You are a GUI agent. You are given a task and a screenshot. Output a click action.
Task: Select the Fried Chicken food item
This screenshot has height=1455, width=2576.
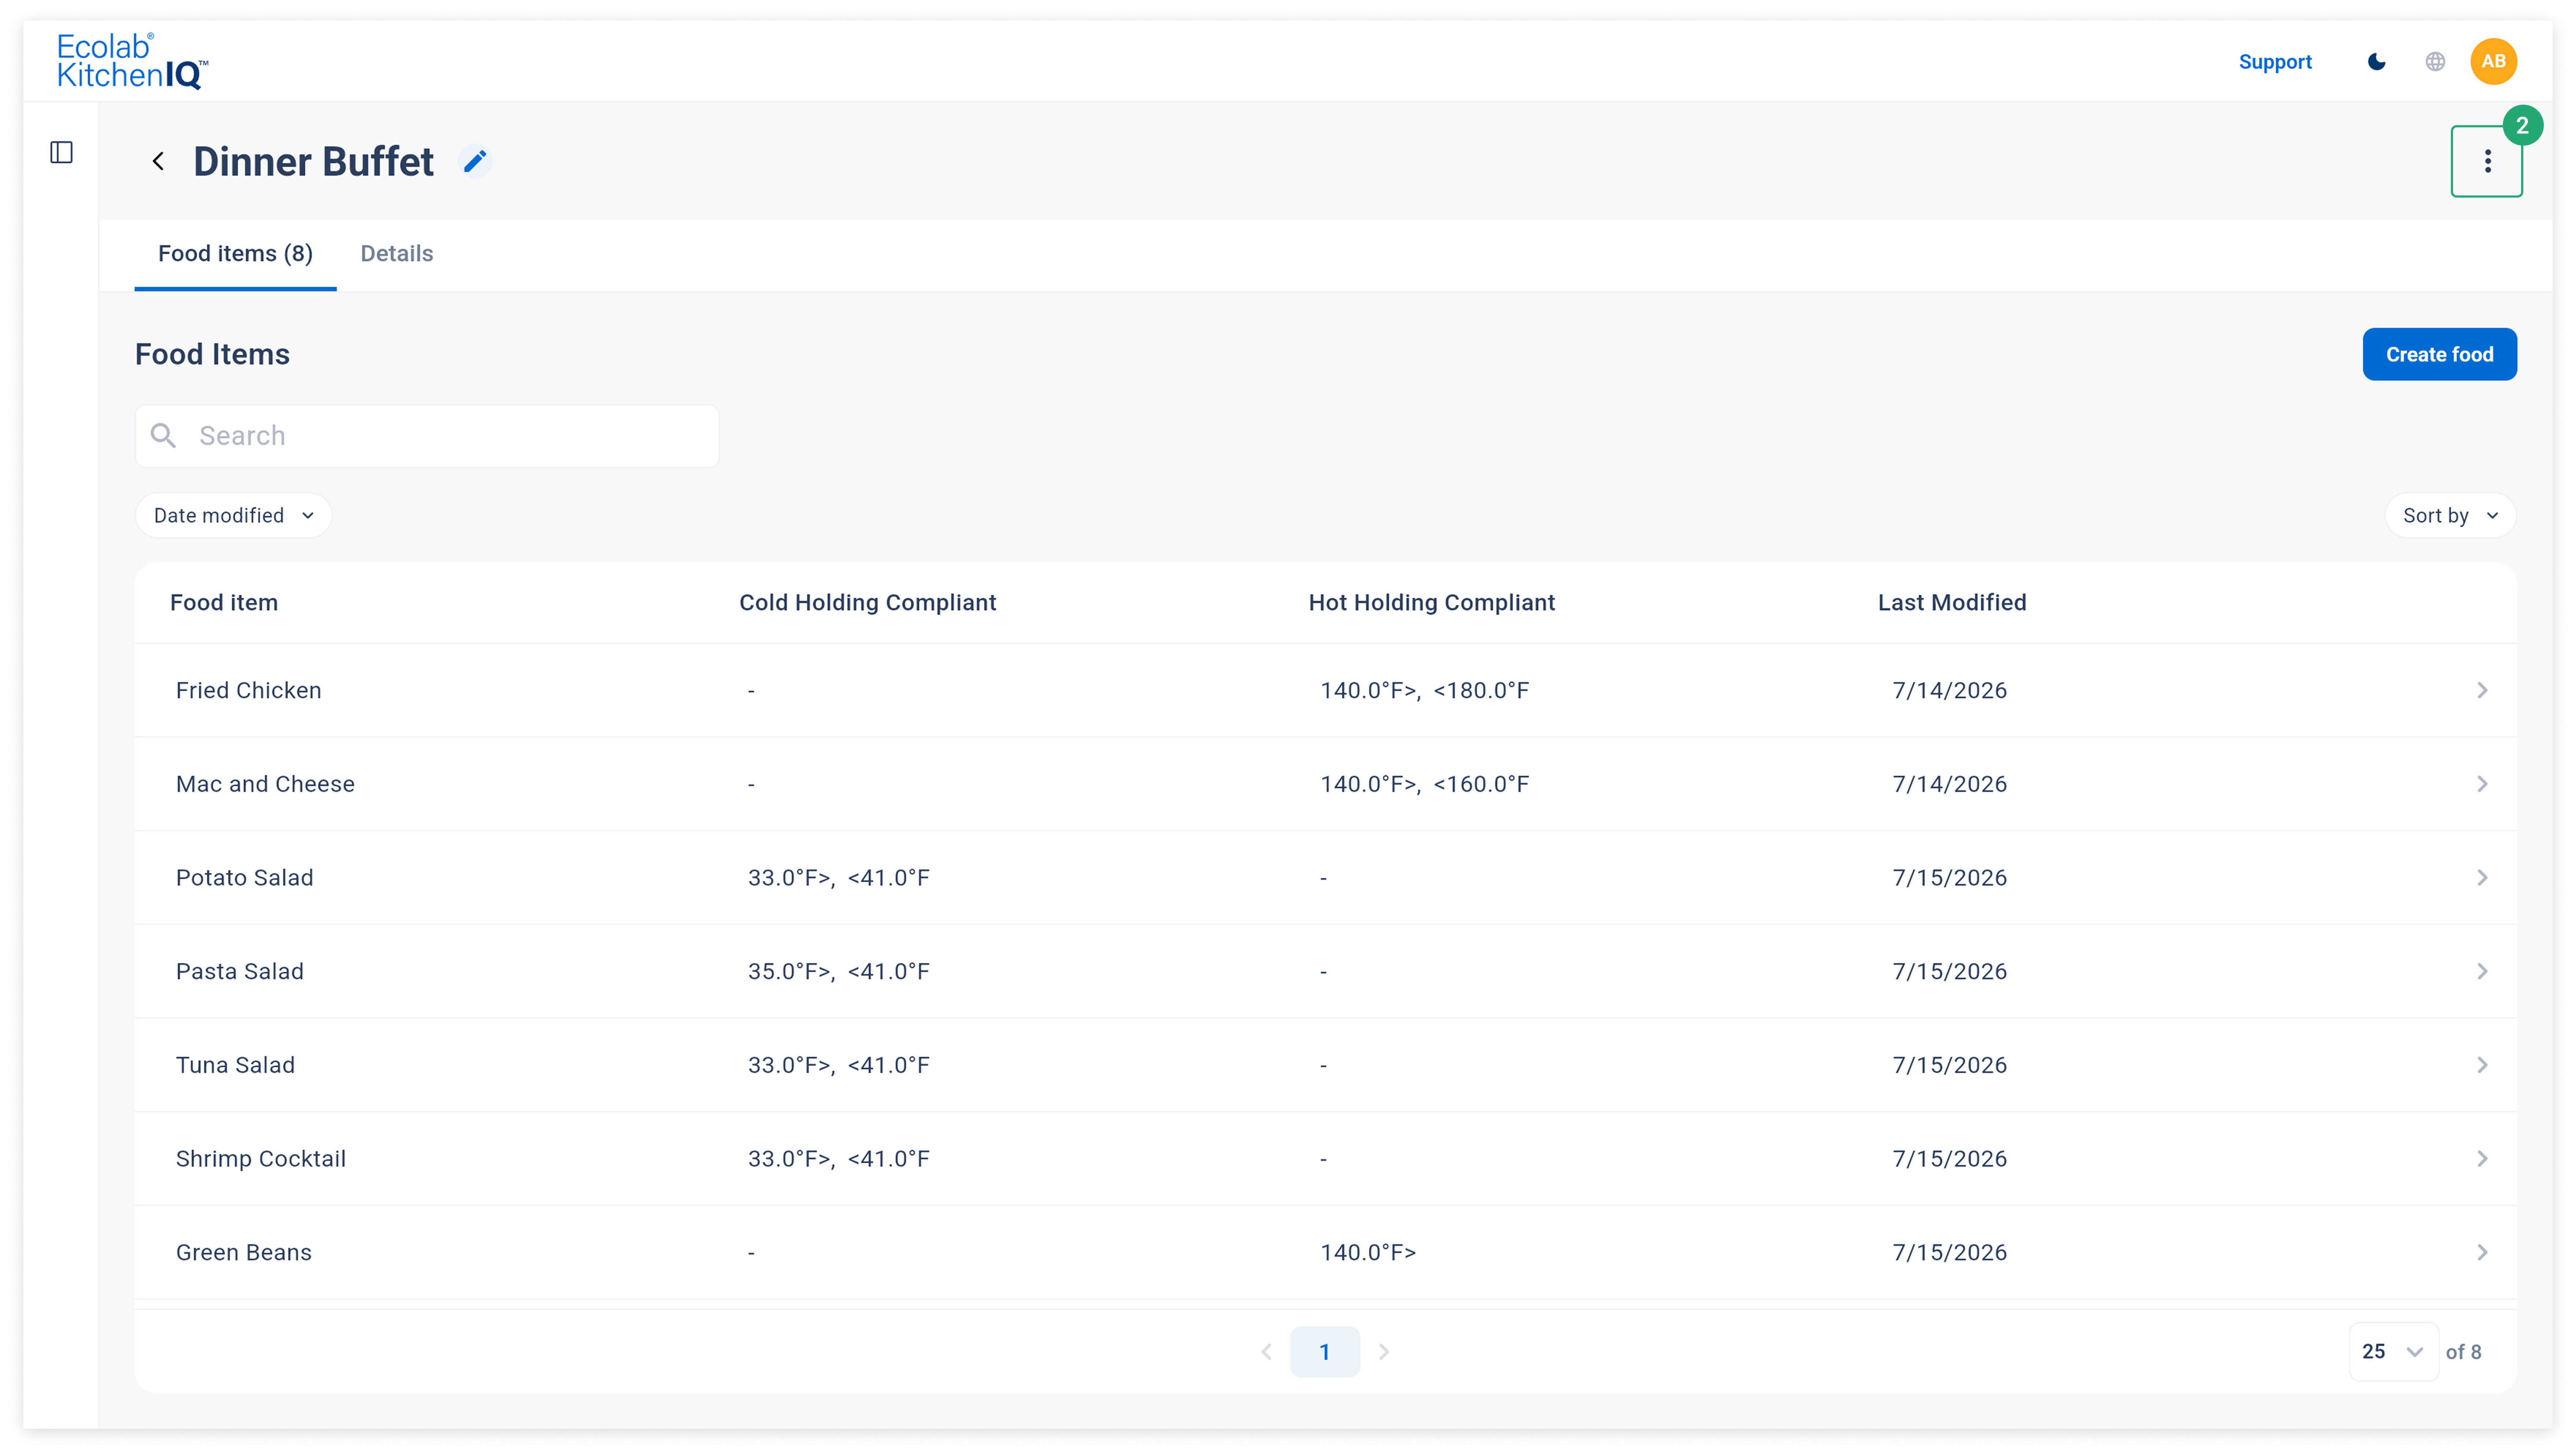pos(249,690)
